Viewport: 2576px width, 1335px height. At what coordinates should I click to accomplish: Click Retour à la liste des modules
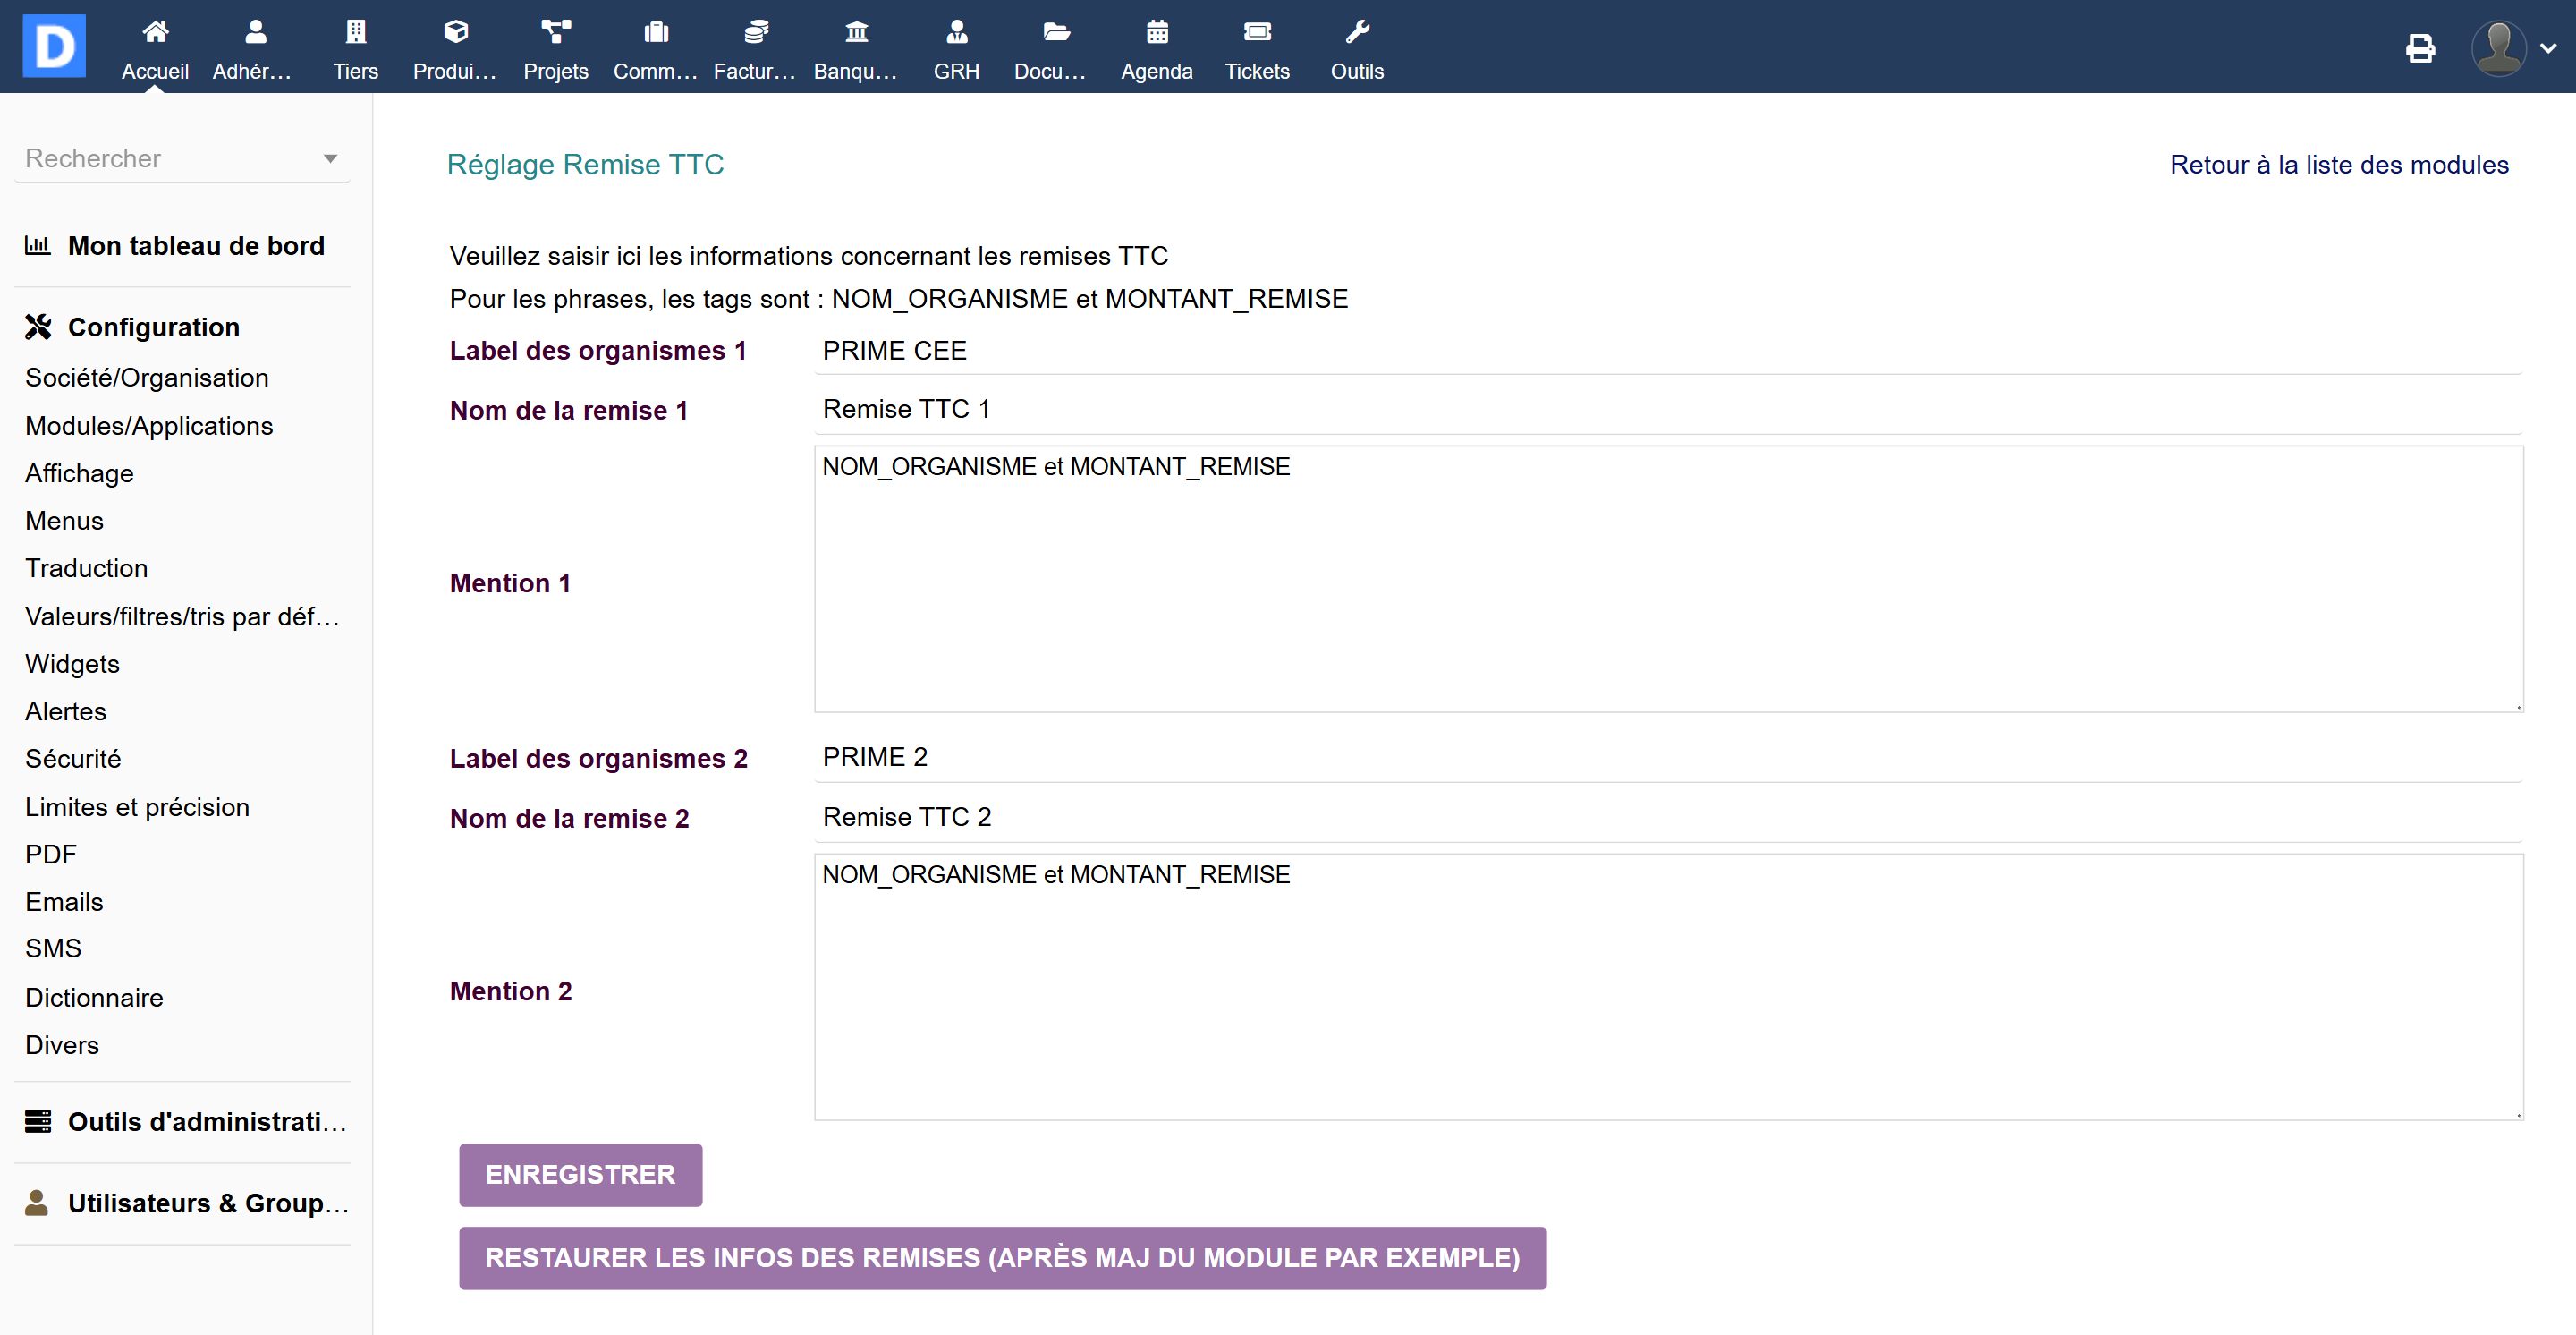pyautogui.click(x=2338, y=165)
